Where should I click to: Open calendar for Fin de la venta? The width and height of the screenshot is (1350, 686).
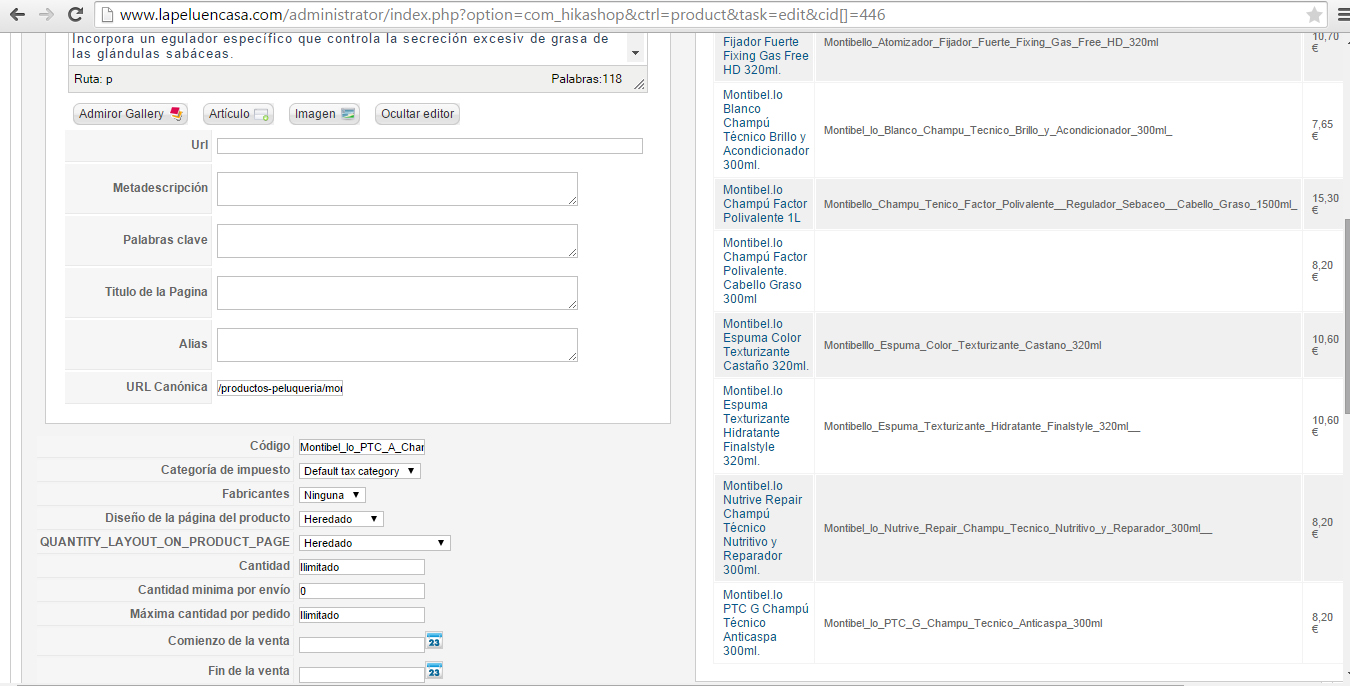(434, 671)
